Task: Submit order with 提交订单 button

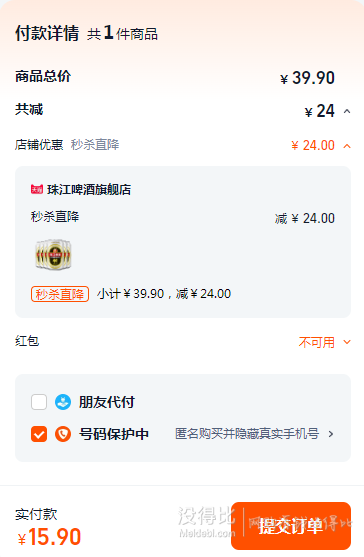Action: [291, 526]
